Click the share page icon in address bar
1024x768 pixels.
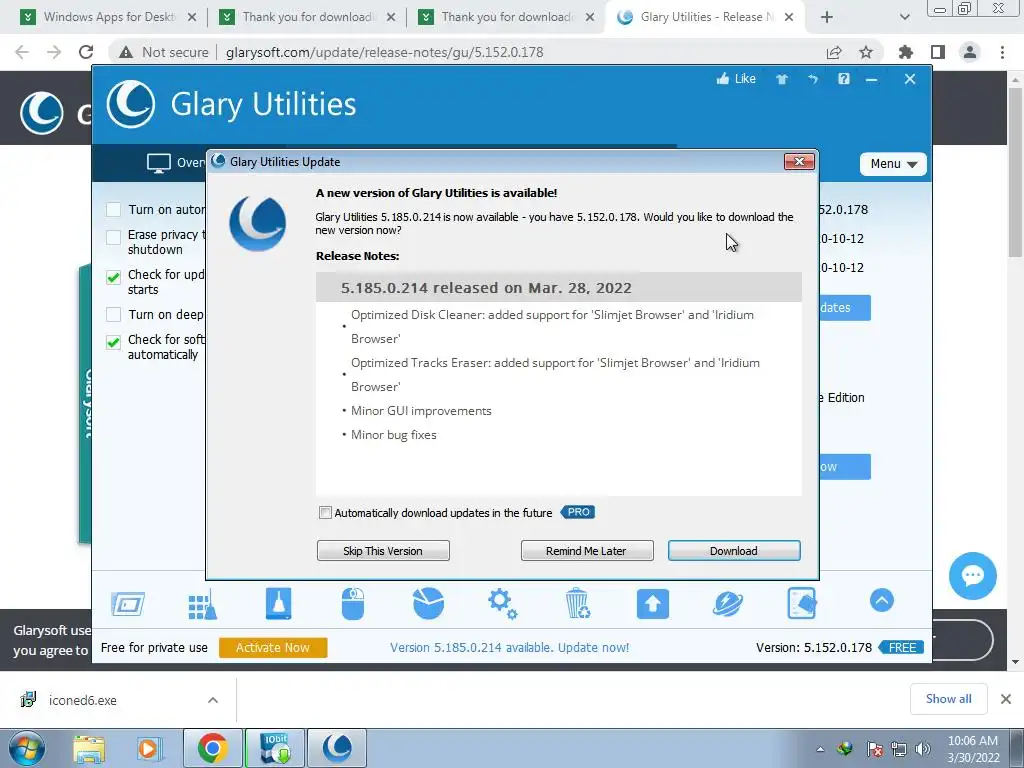coord(834,52)
